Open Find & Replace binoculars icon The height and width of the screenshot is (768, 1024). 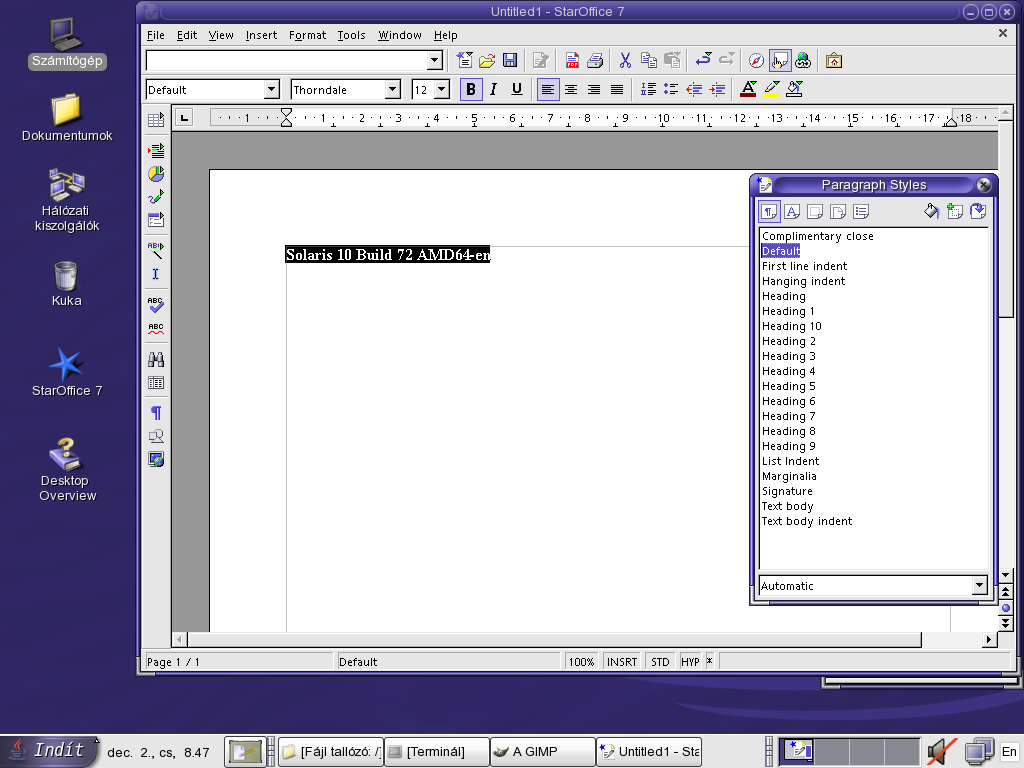coord(156,360)
